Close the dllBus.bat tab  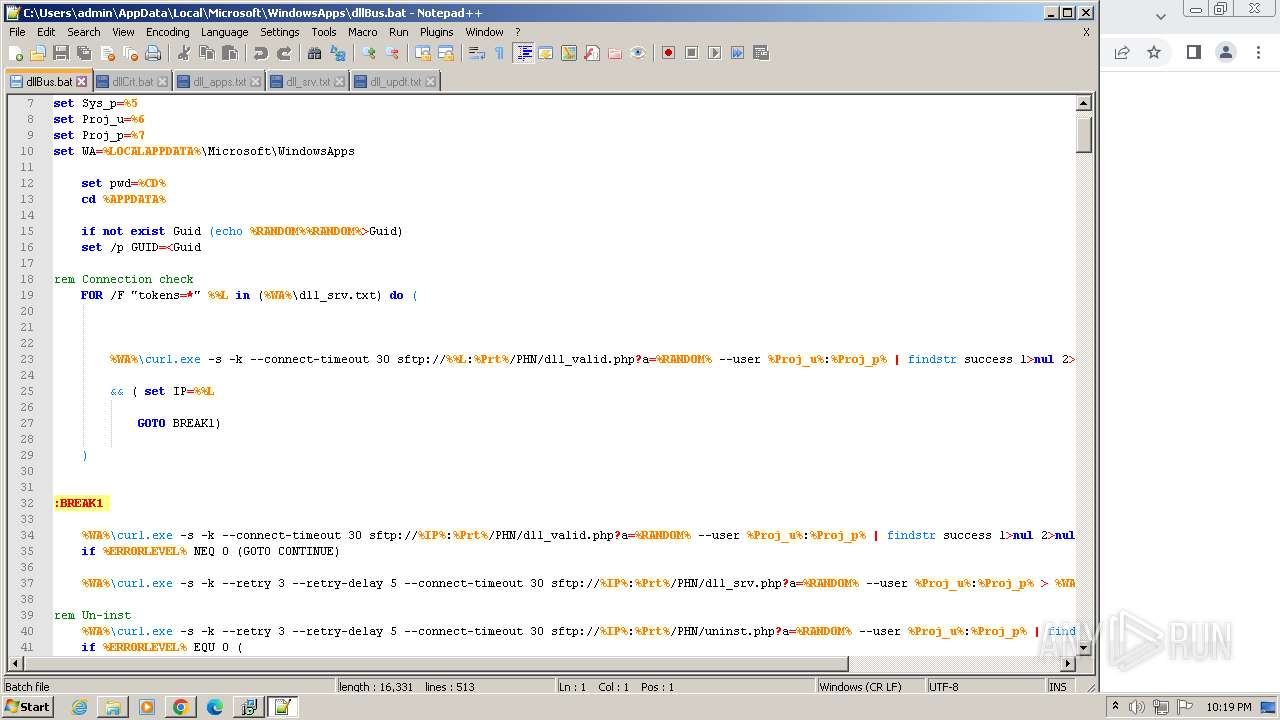point(82,82)
